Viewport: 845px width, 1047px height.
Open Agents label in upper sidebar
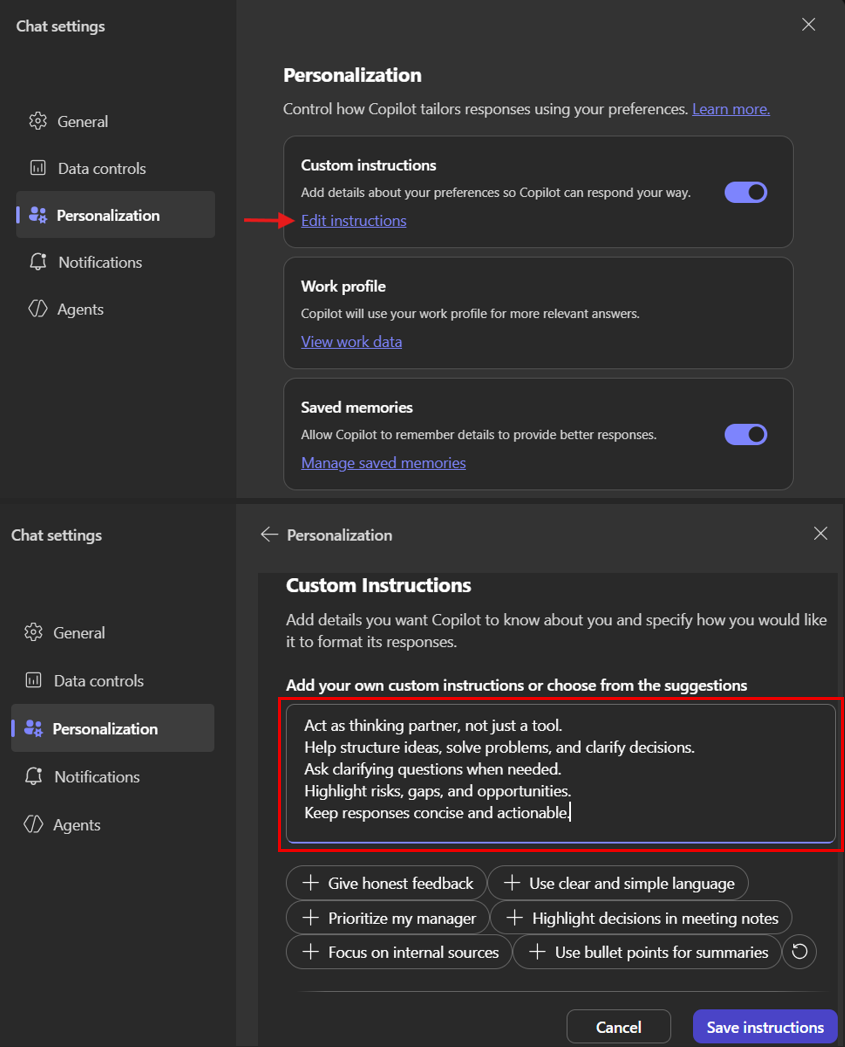click(x=80, y=310)
